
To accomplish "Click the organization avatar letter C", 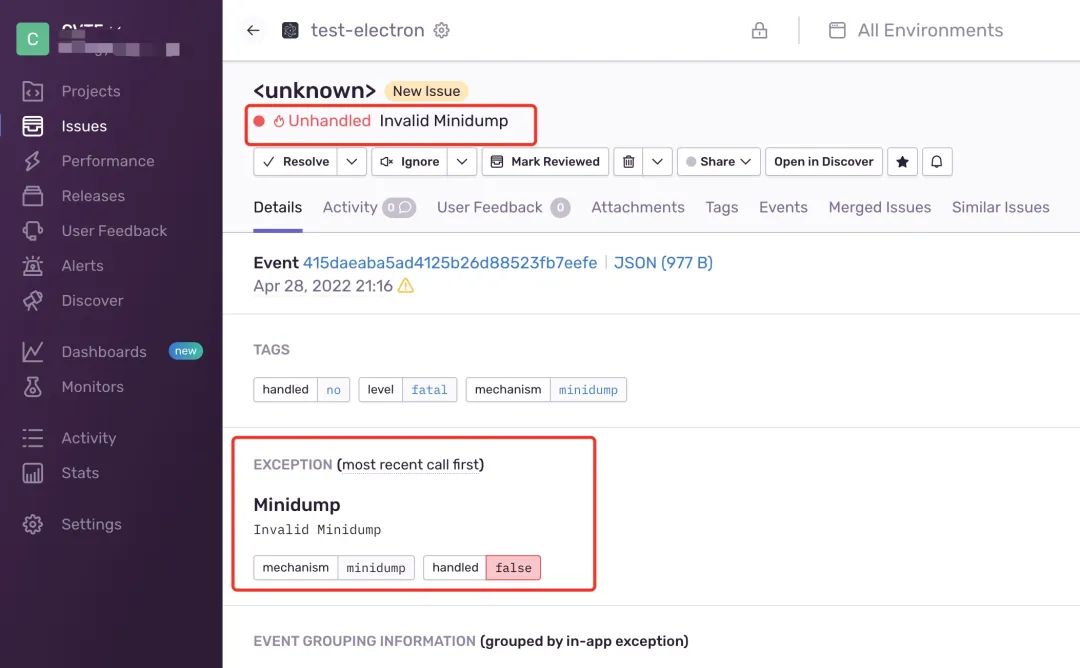I will [32, 39].
